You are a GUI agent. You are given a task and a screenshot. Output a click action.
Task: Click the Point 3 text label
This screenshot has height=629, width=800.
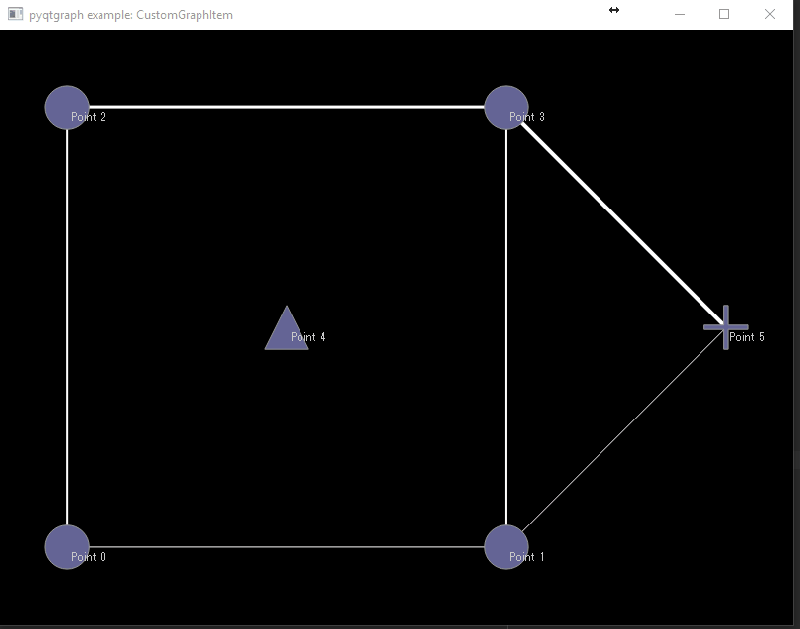coord(526,116)
